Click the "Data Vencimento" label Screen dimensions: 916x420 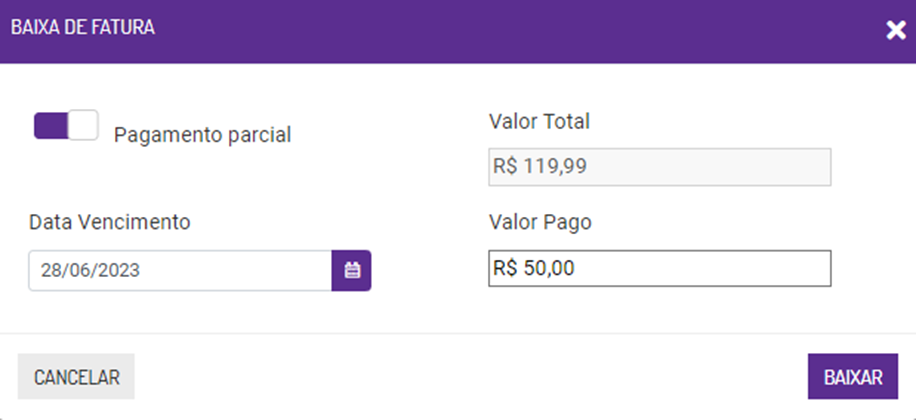point(110,222)
